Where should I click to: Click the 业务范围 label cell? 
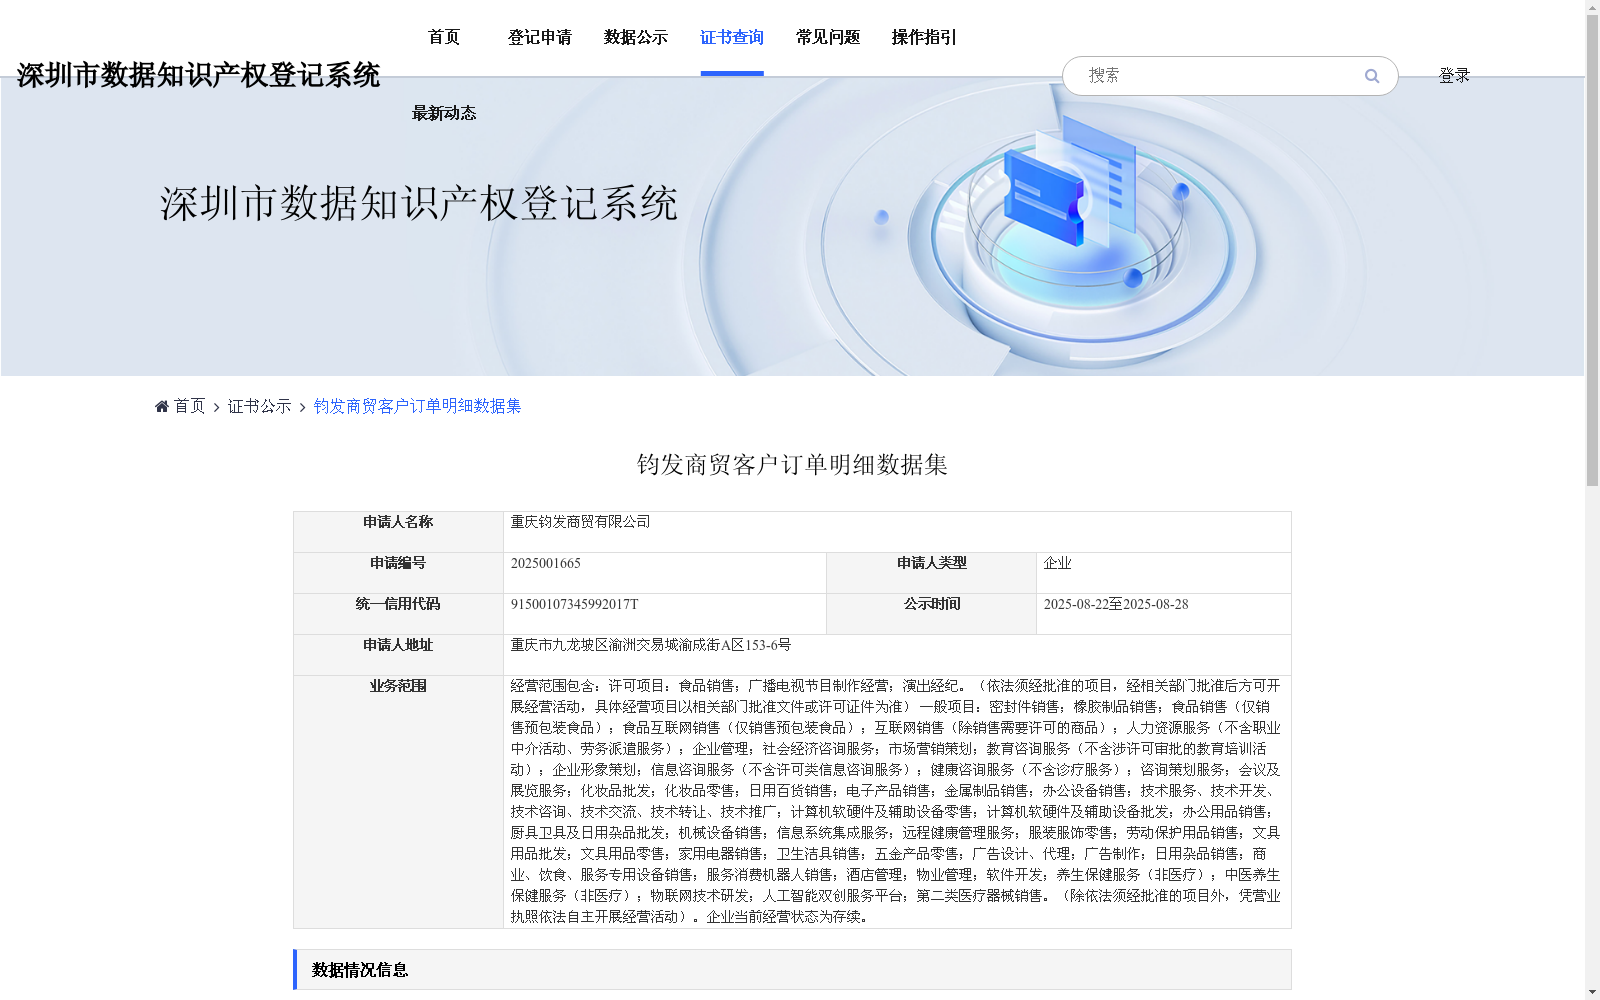point(398,802)
